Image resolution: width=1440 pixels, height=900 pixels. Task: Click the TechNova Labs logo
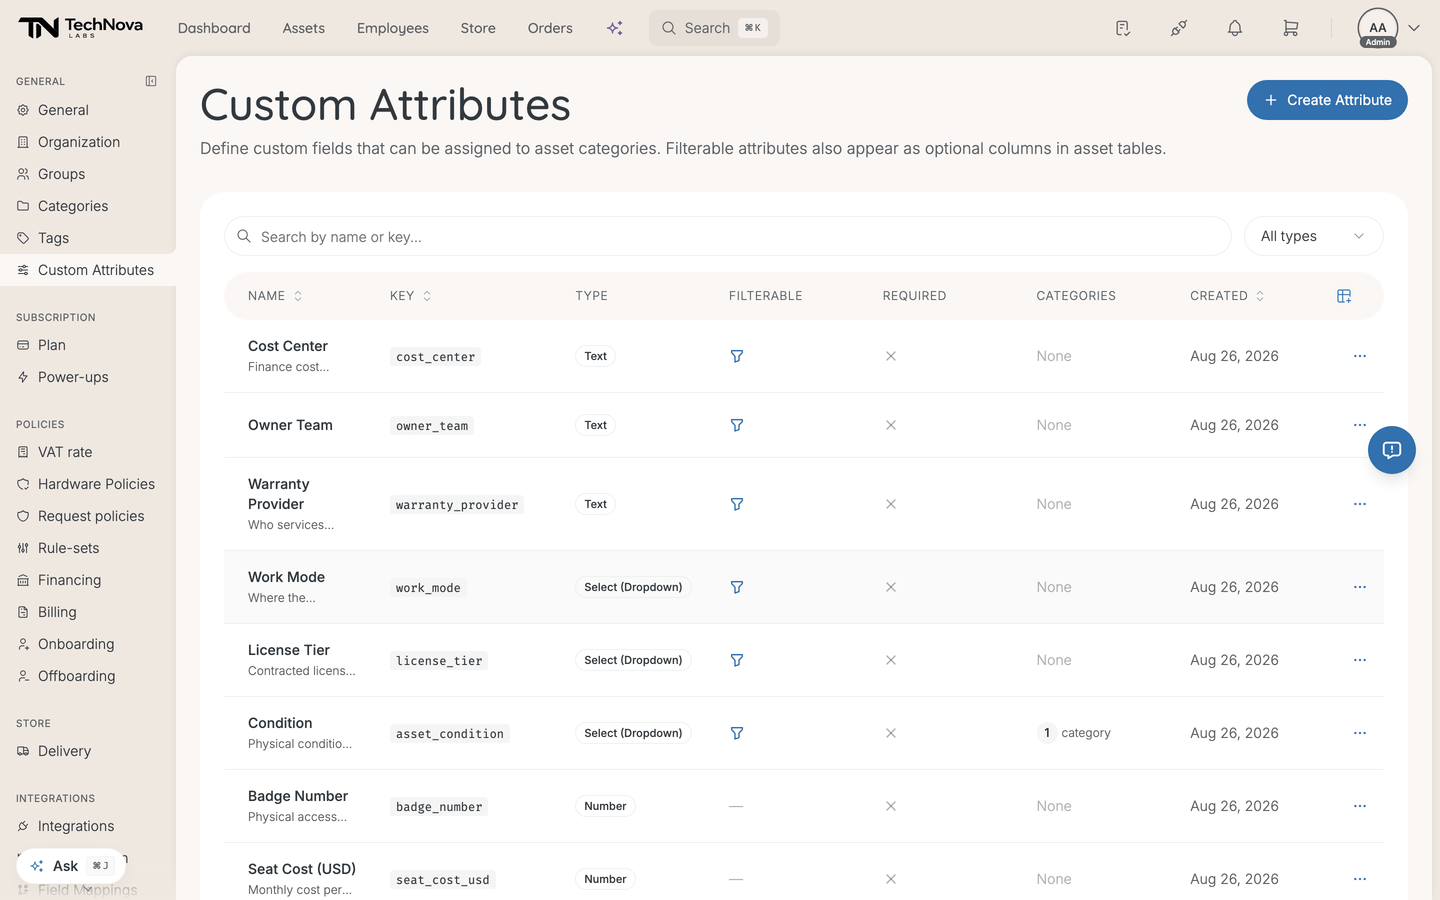pyautogui.click(x=81, y=28)
